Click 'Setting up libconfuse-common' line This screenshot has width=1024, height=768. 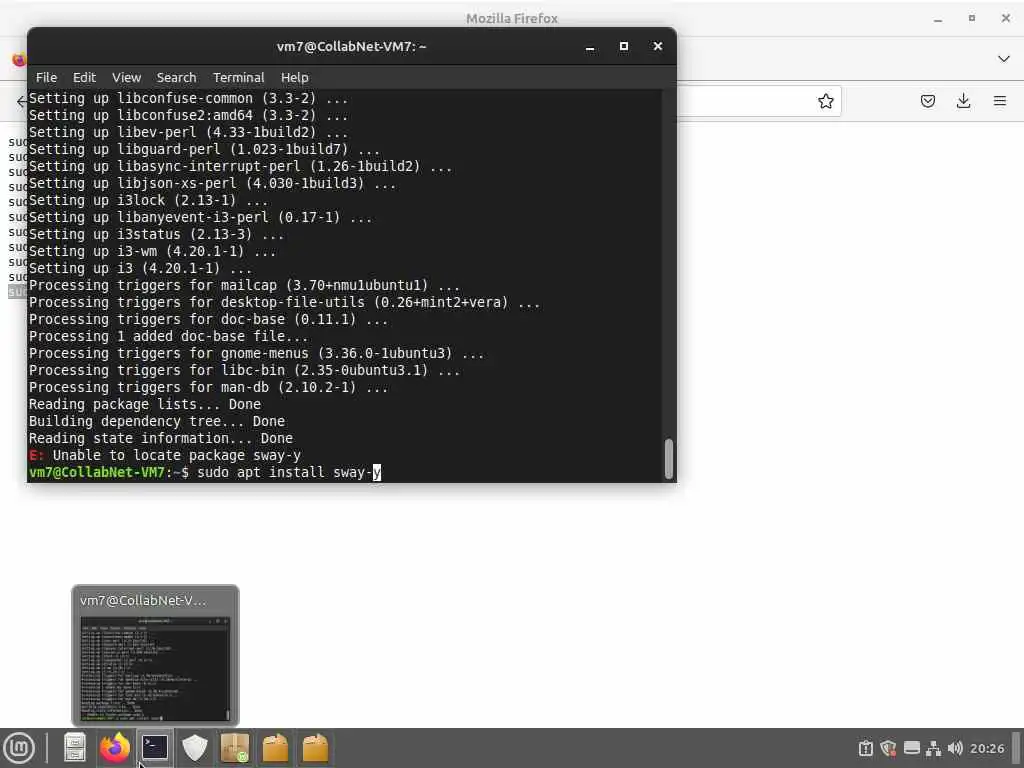[x=188, y=99]
